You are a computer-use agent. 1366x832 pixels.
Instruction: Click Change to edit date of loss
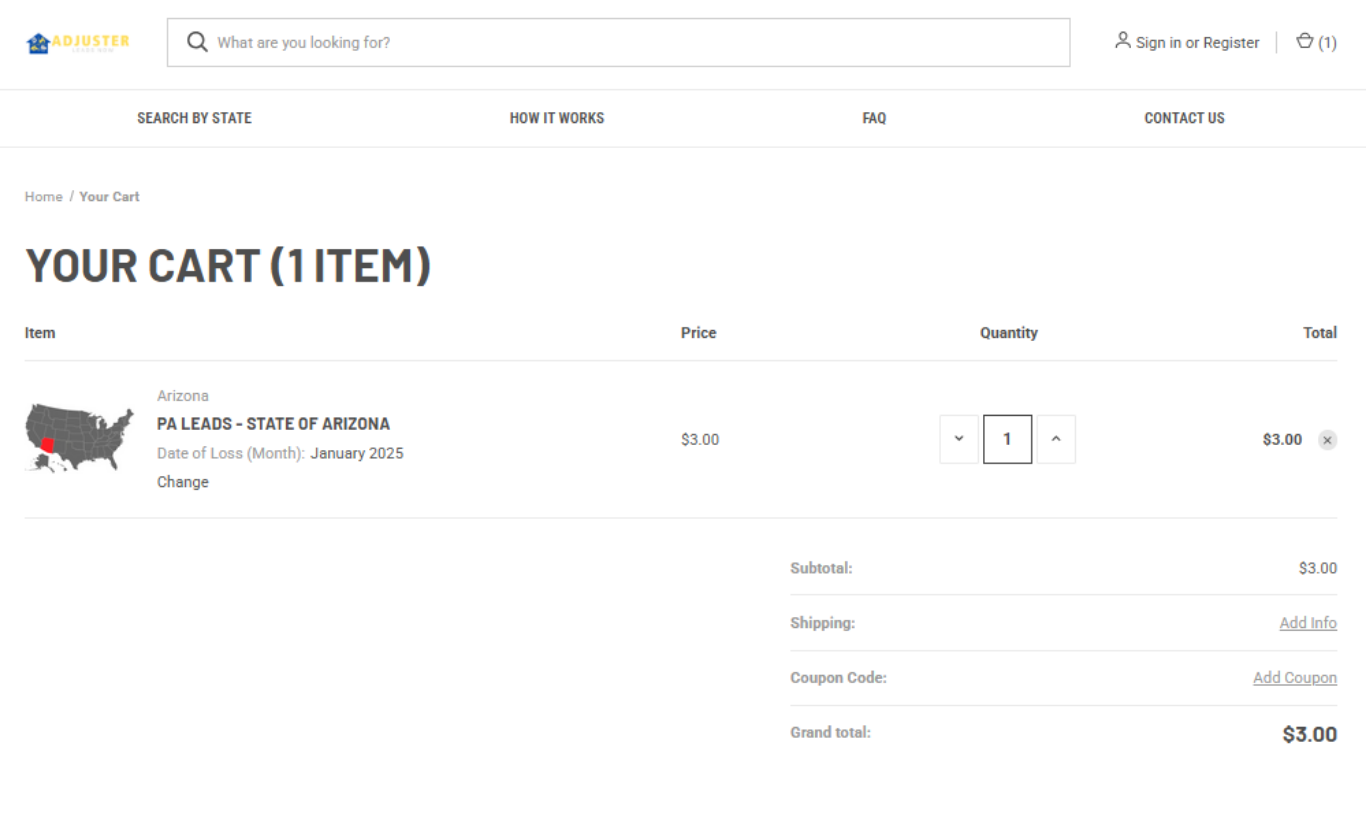tap(183, 482)
